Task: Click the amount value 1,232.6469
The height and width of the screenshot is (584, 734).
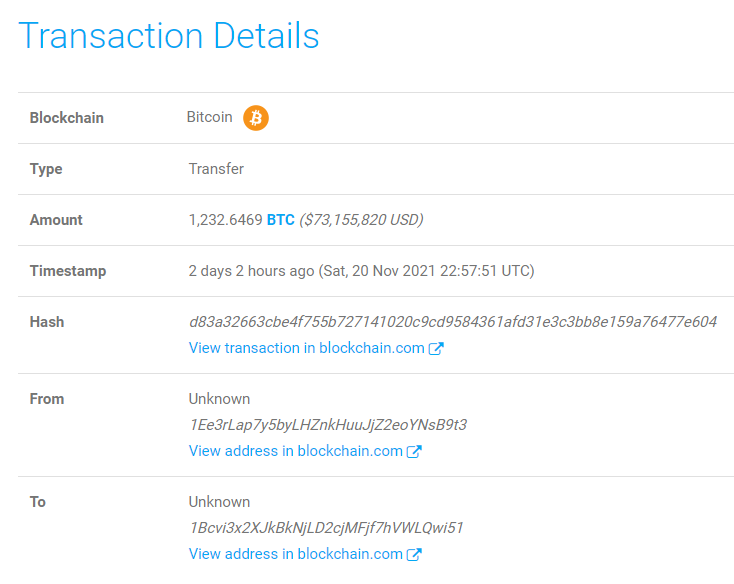Action: (x=225, y=220)
